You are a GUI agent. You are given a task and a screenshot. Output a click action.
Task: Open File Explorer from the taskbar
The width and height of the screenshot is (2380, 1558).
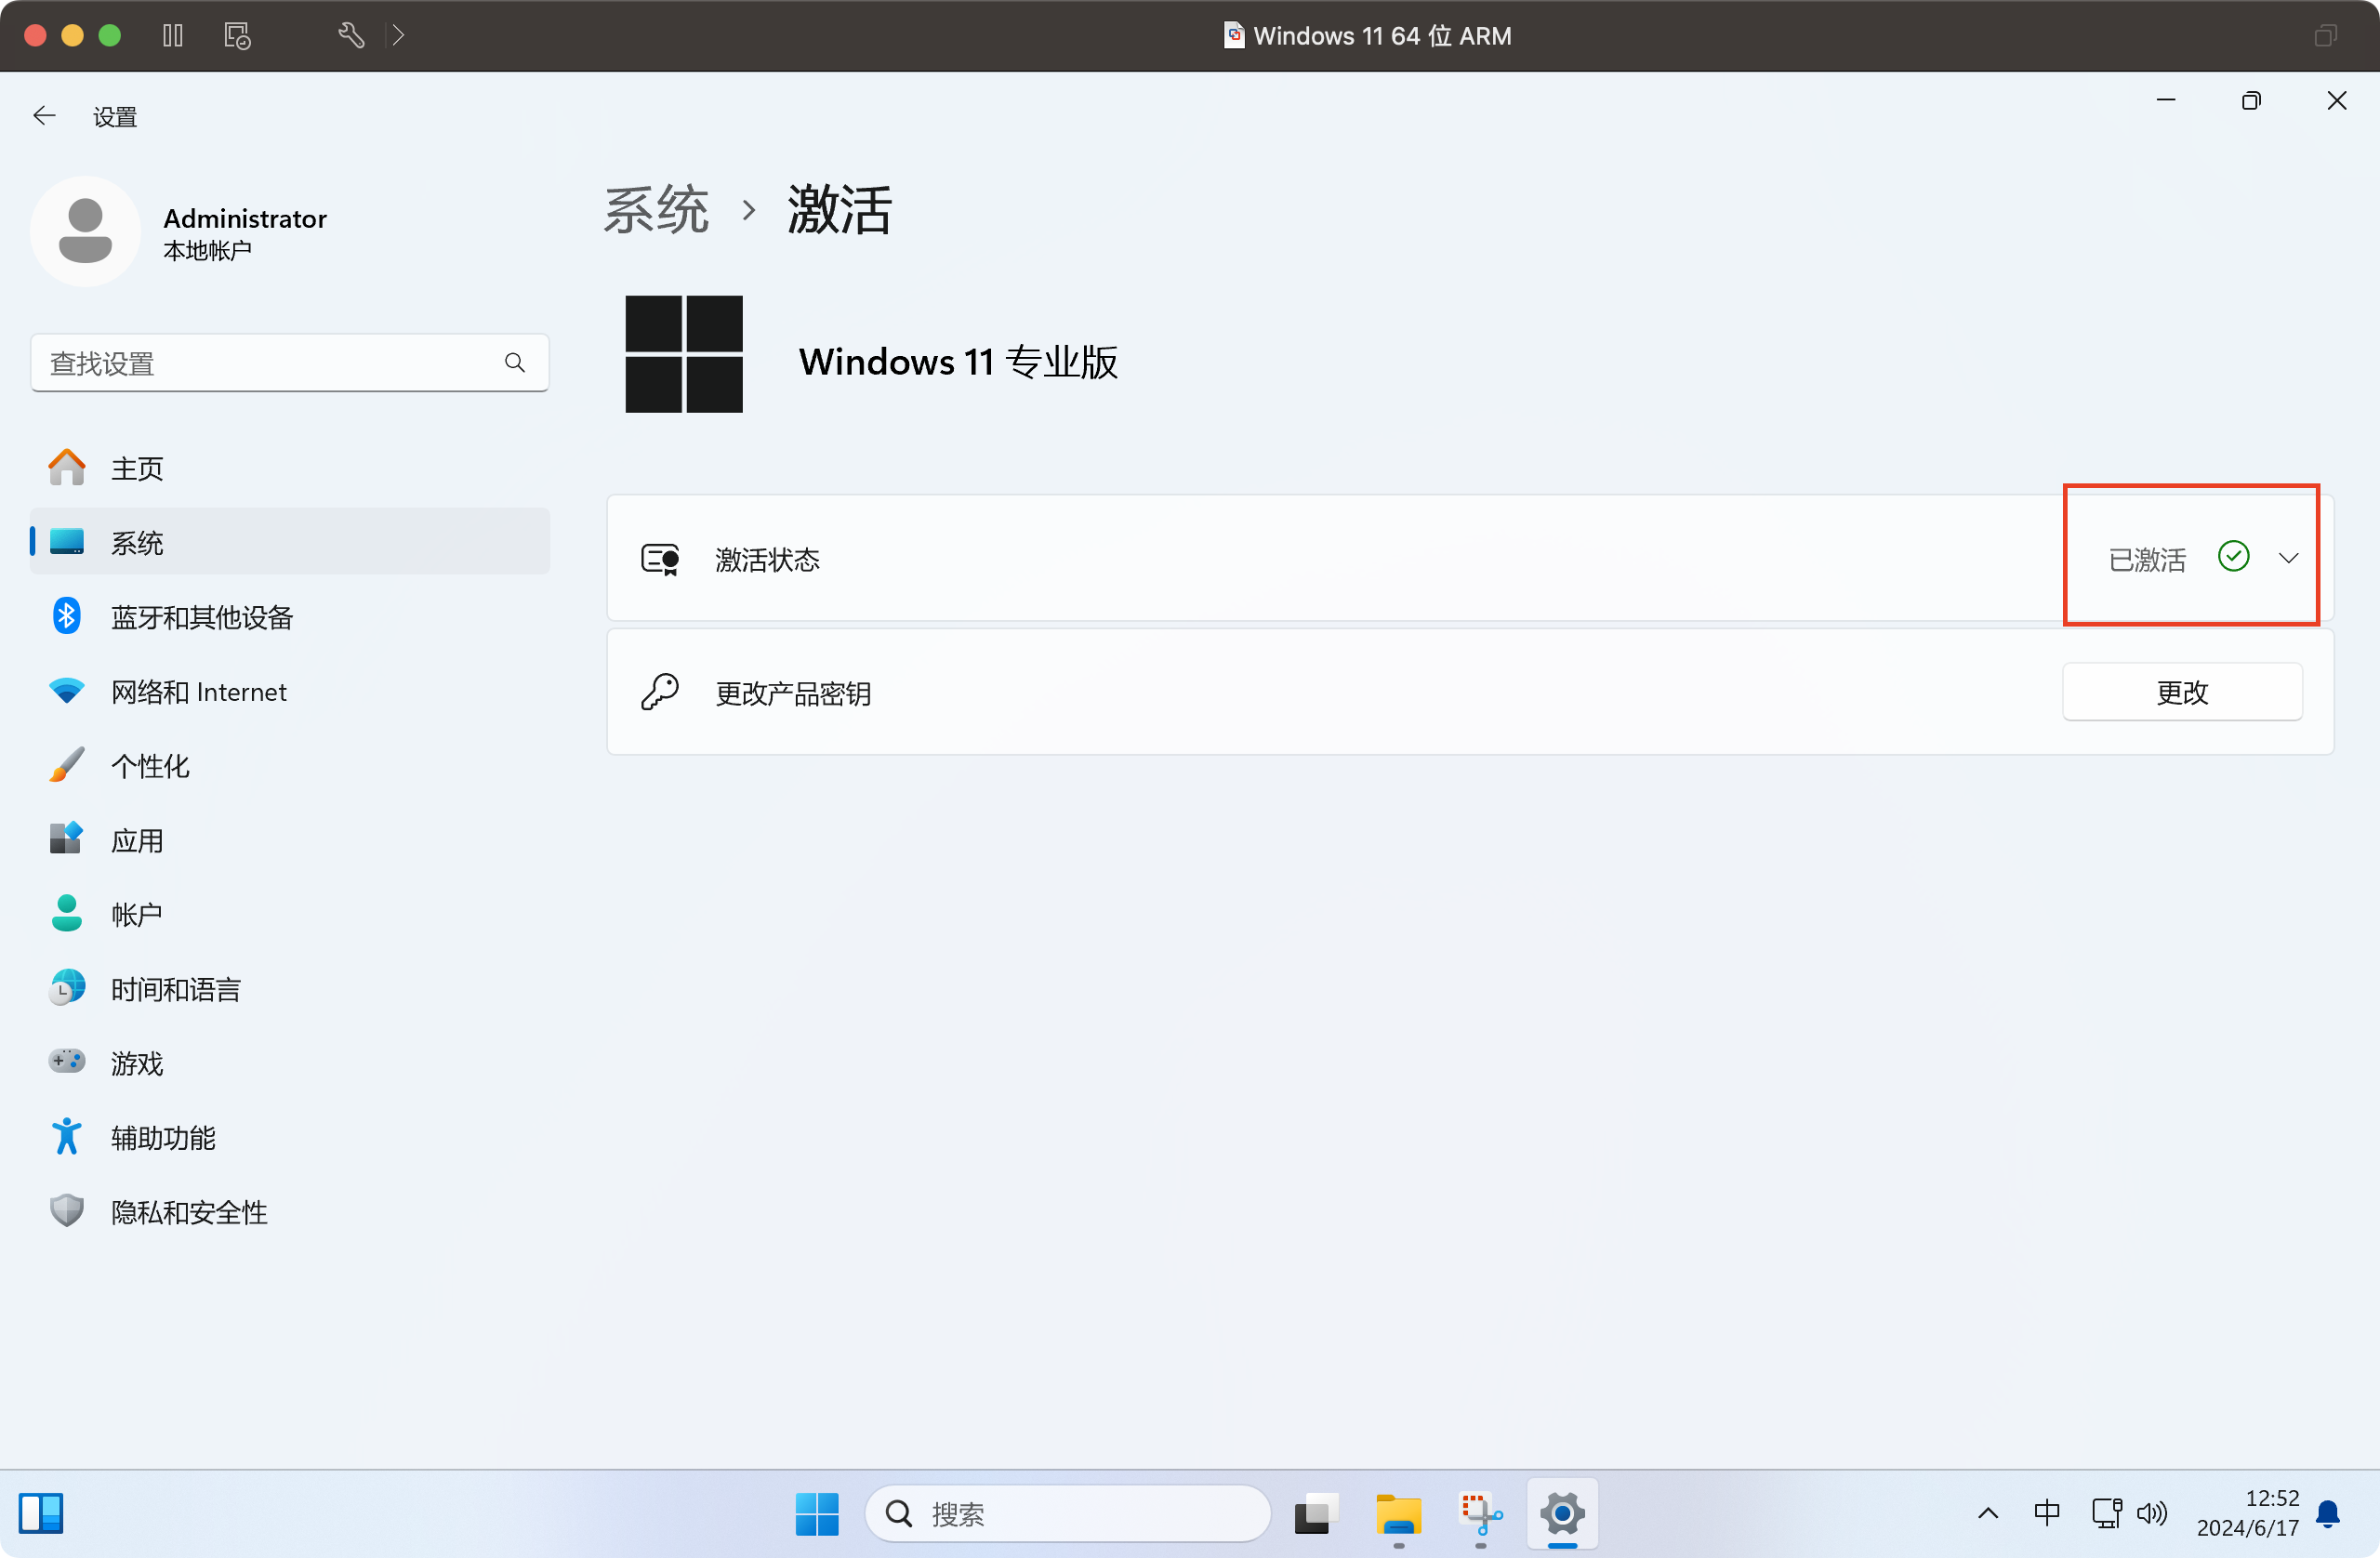tap(1398, 1514)
